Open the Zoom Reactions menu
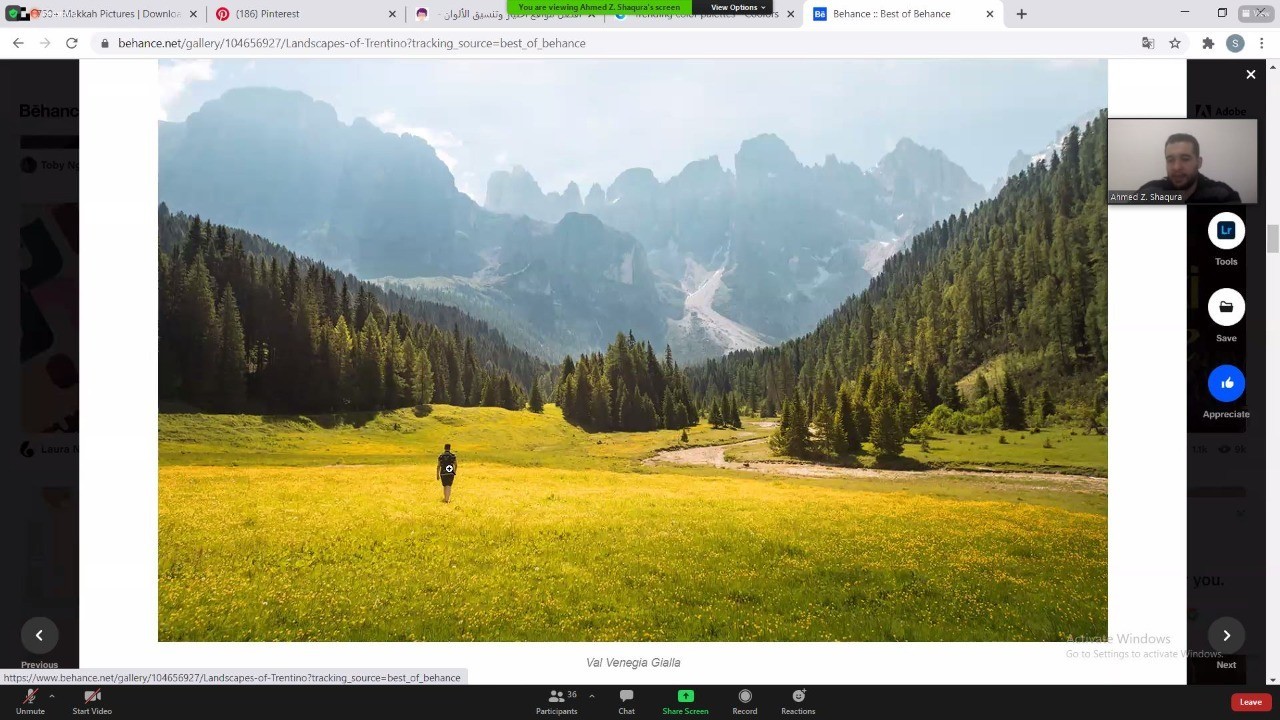The width and height of the screenshot is (1280, 720). click(798, 701)
